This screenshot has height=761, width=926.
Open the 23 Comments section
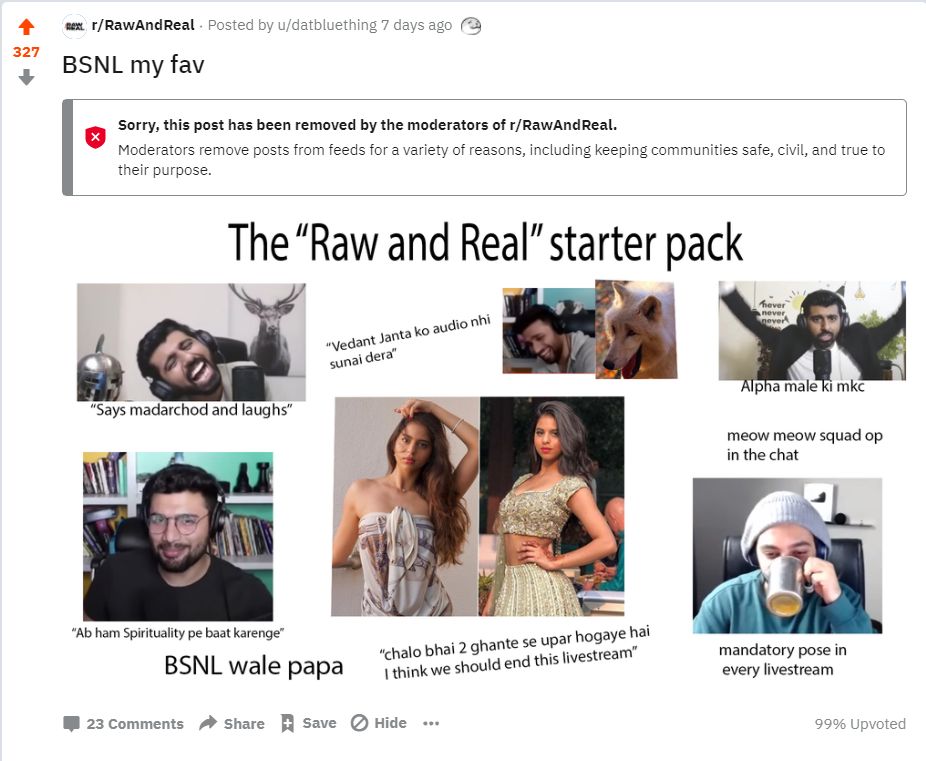point(135,724)
